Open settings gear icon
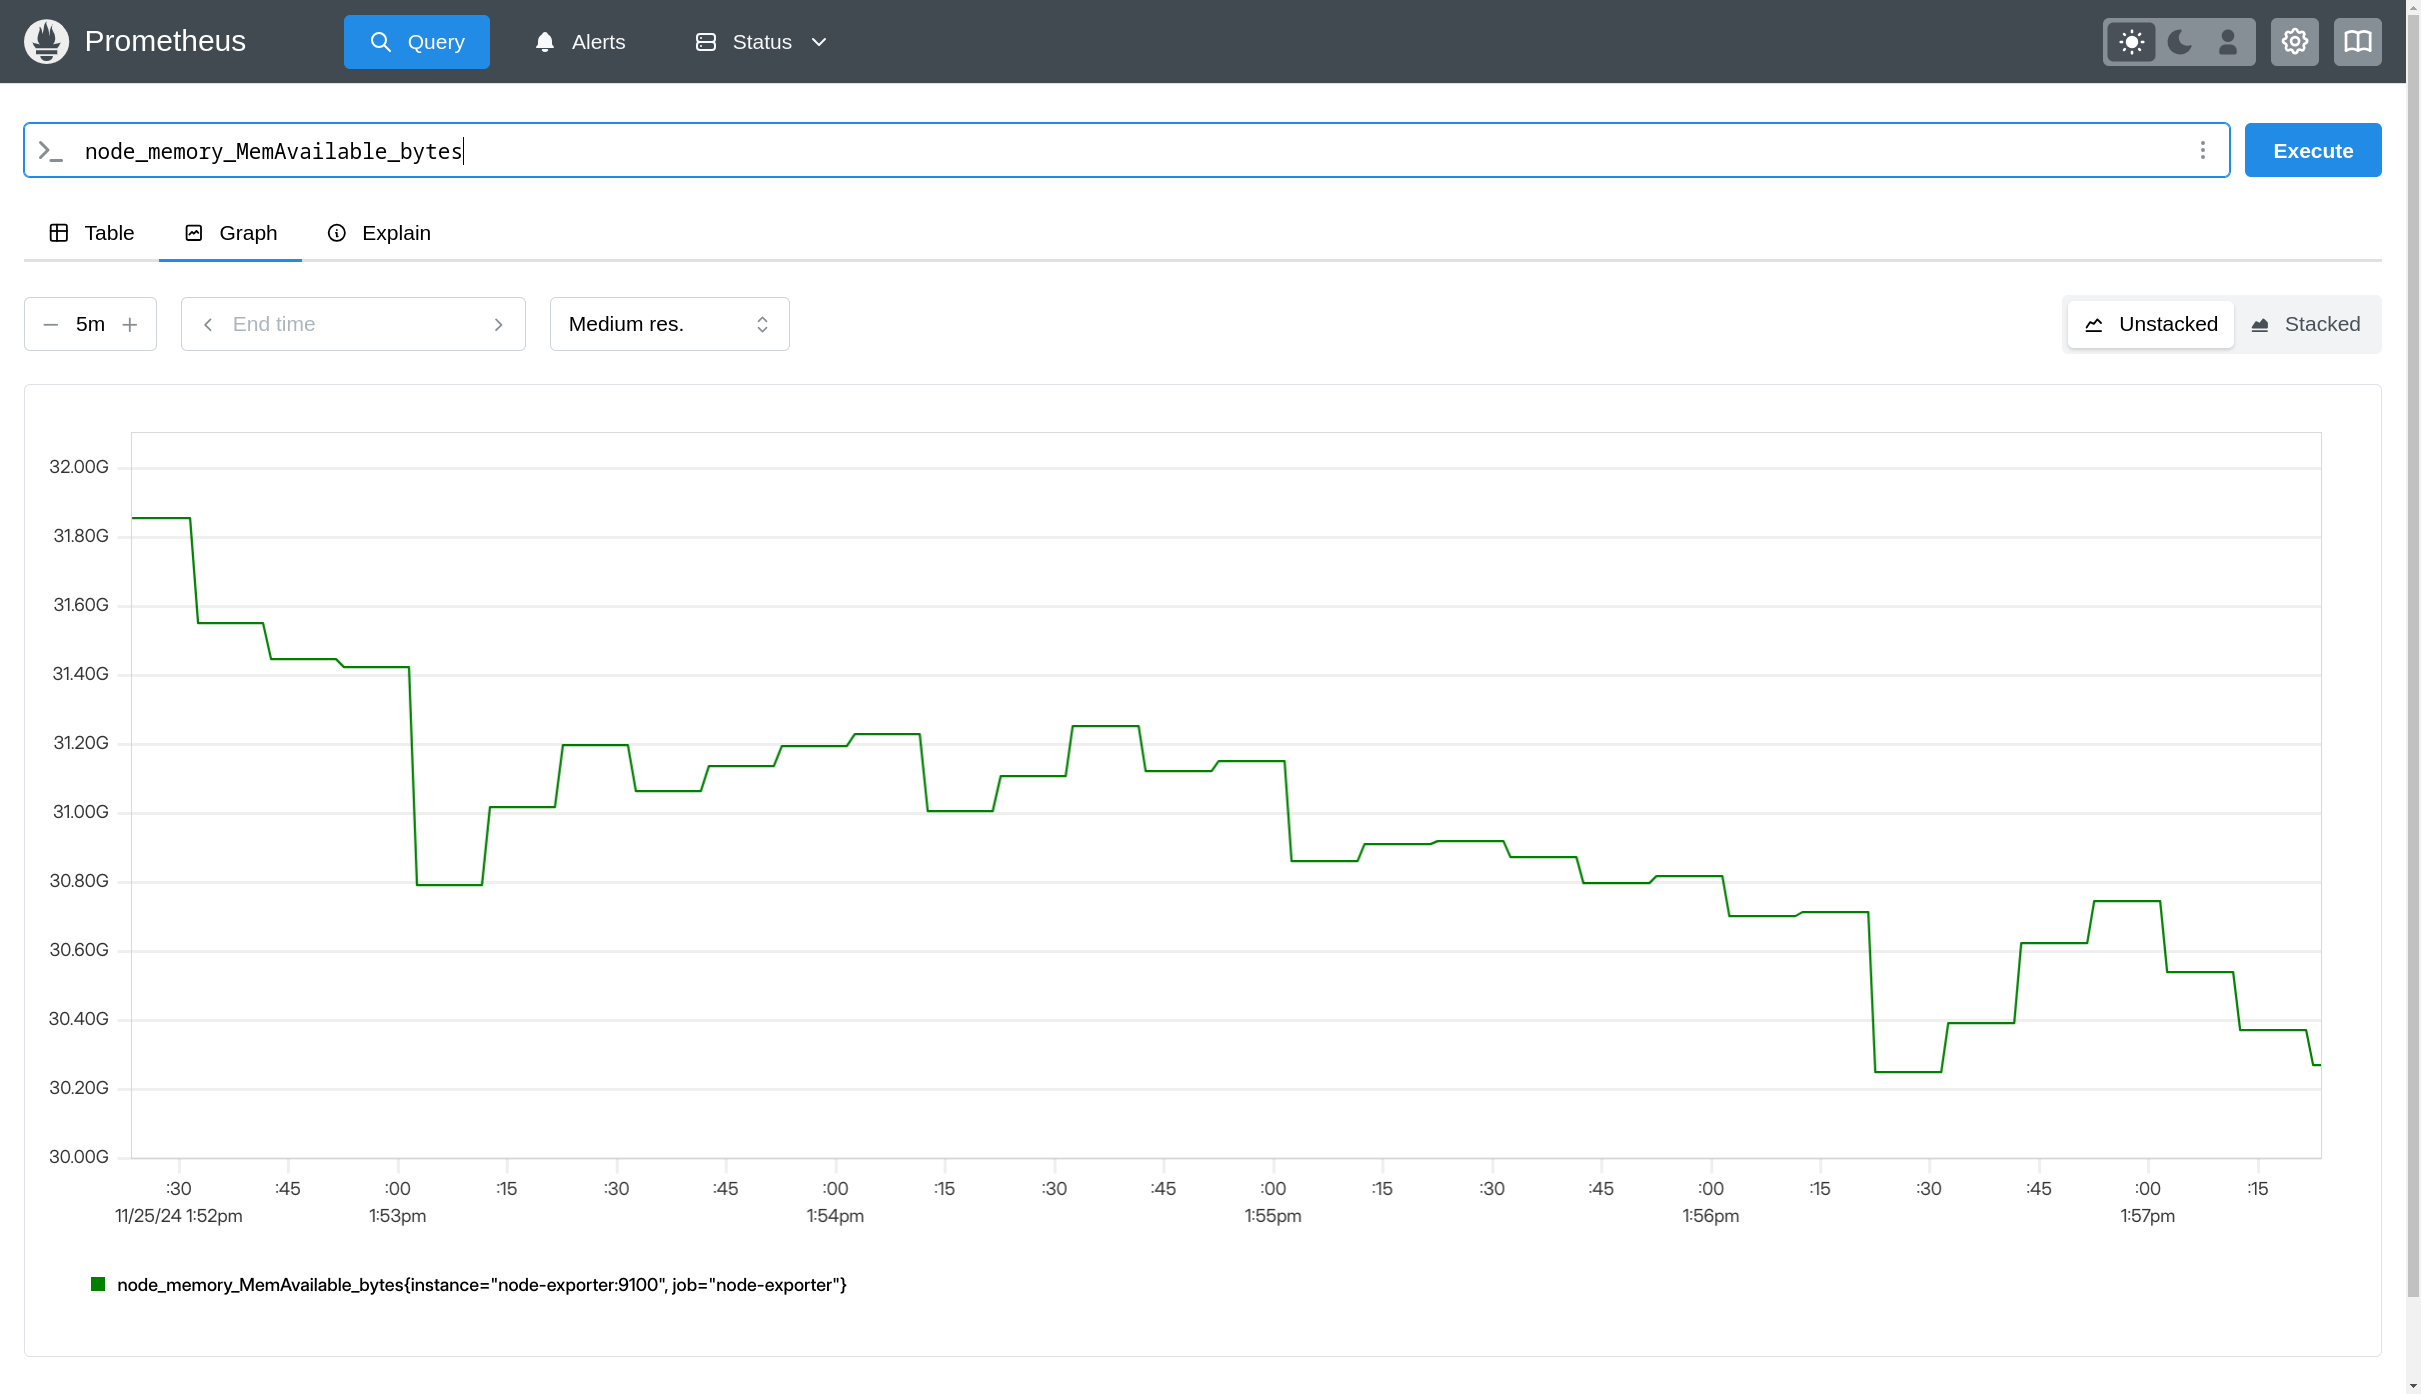2421x1394 pixels. coord(2294,42)
